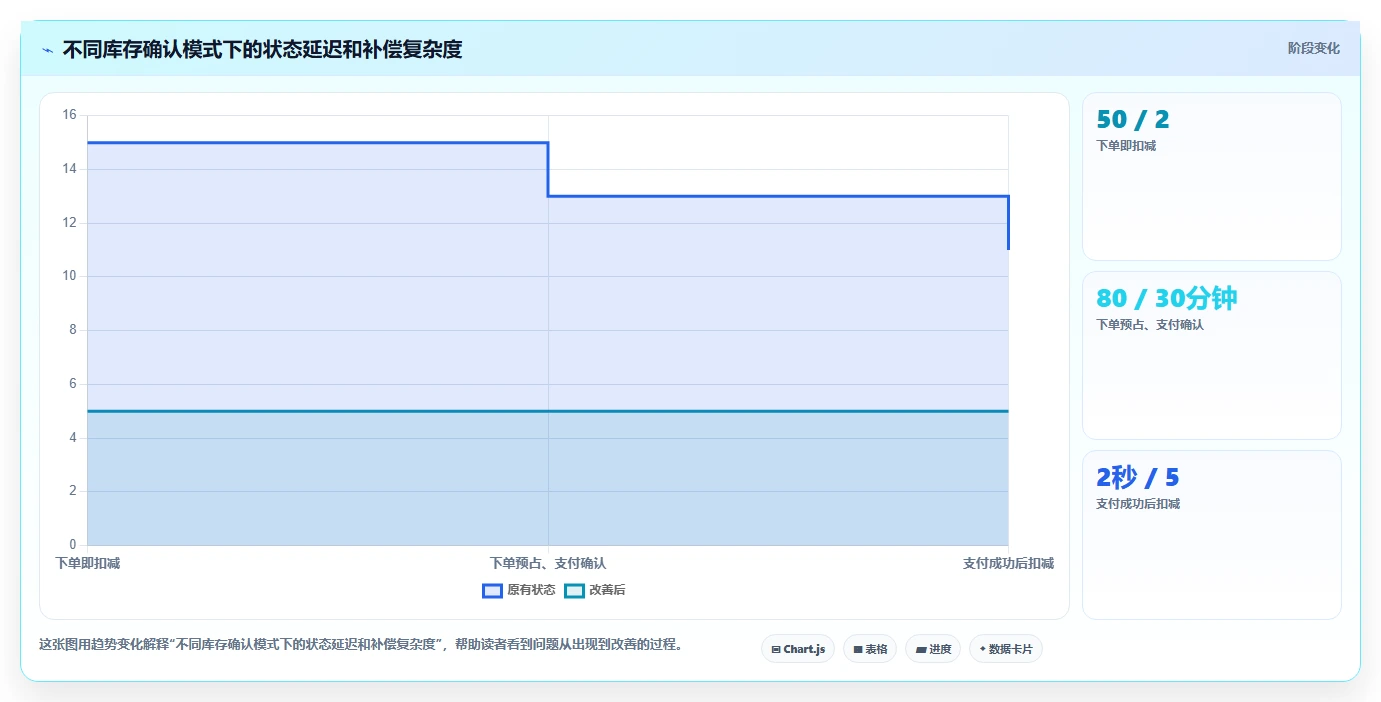Open the 2秒 / 5 支付成功后扣减 card
Viewport: 1381px width, 702px height.
pyautogui.click(x=1212, y=535)
